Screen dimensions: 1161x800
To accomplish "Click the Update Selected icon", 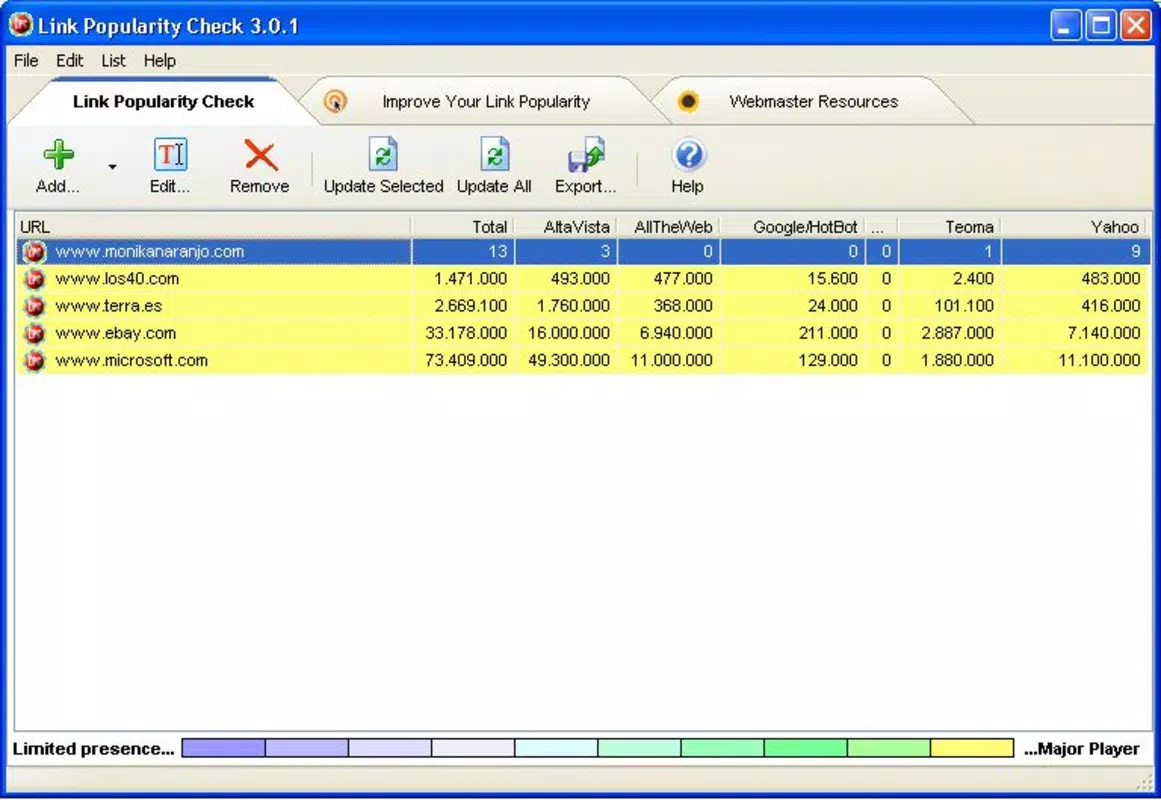I will point(383,155).
